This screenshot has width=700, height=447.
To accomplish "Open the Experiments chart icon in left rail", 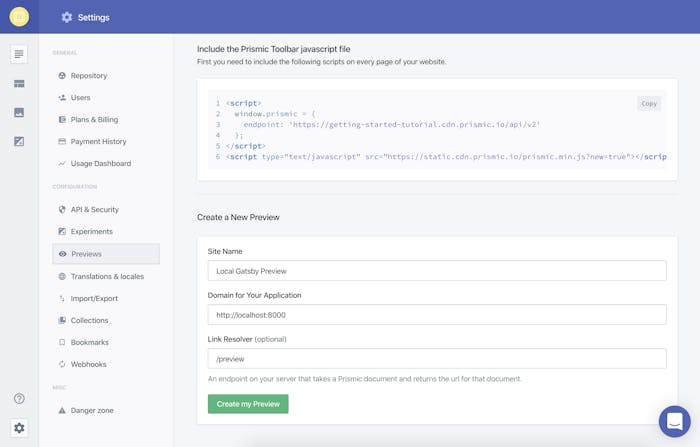I will (x=19, y=142).
